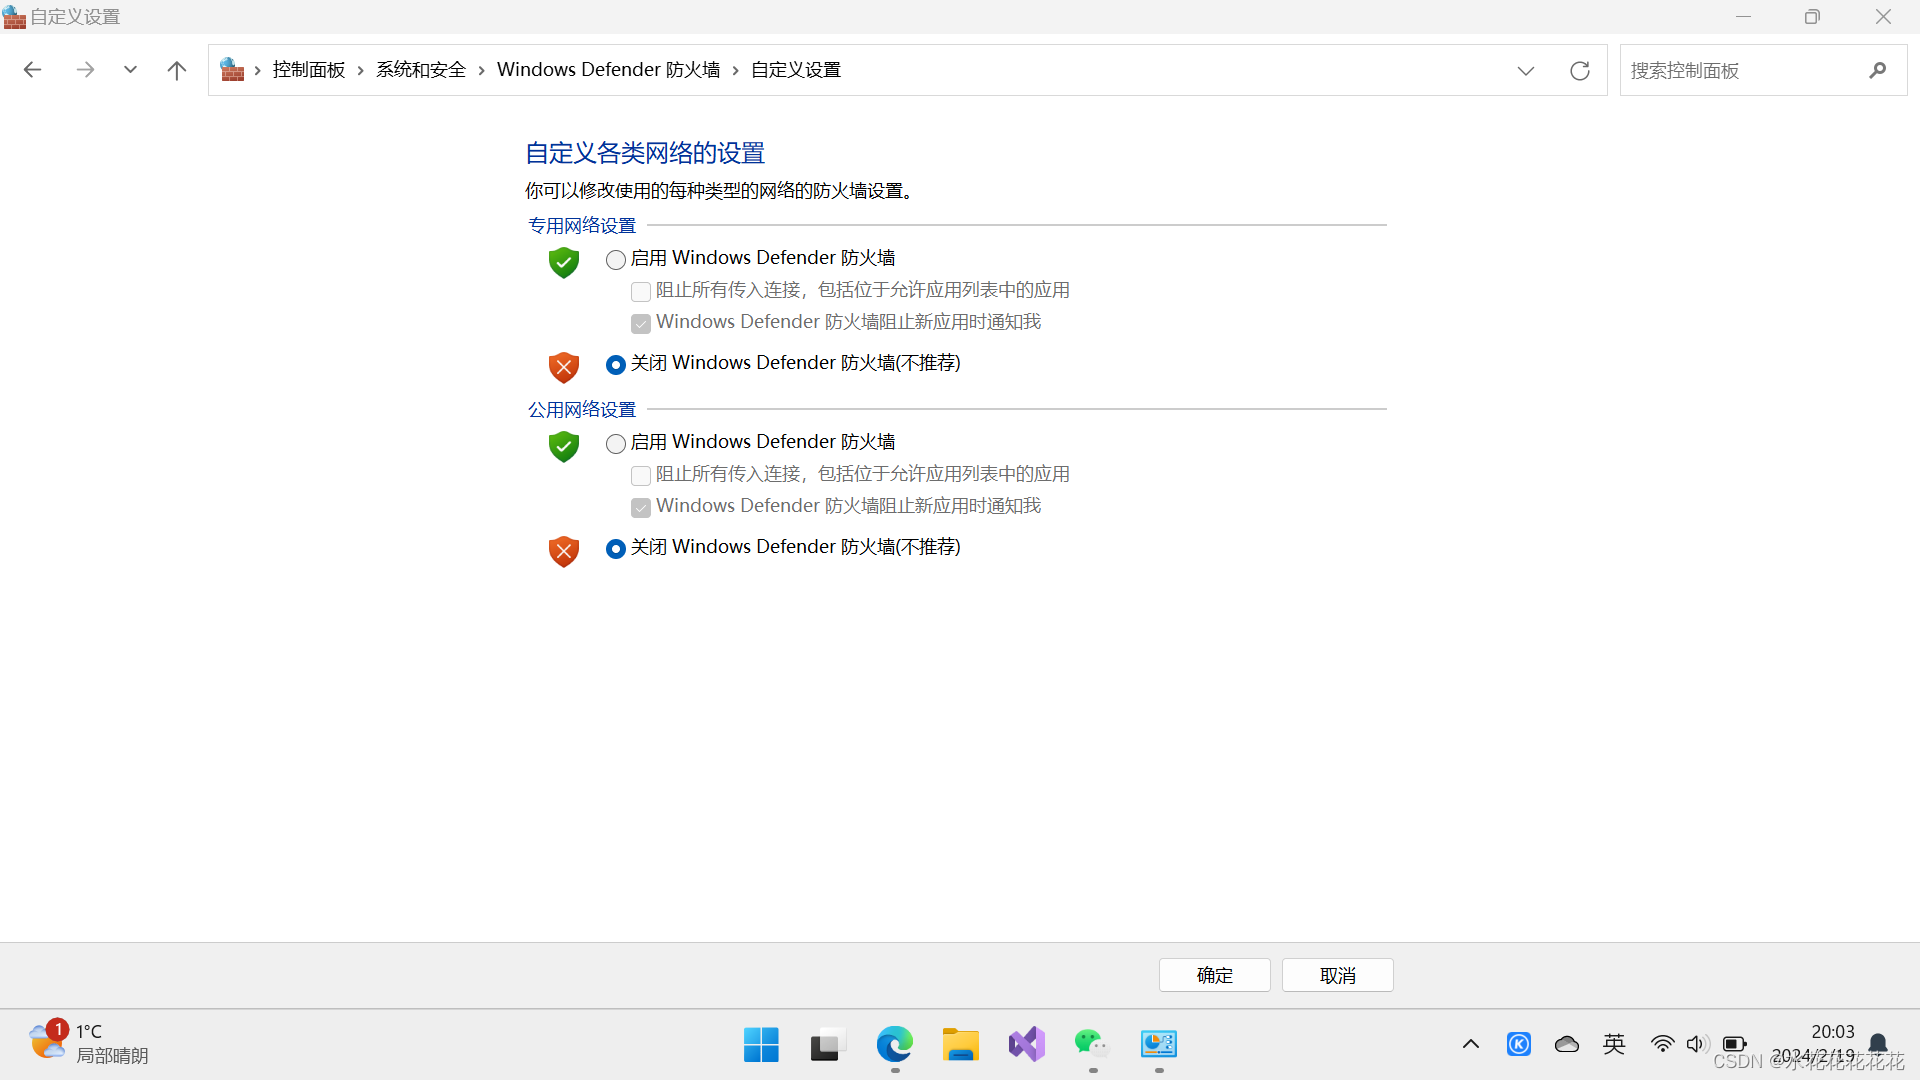The height and width of the screenshot is (1080, 1920).
Task: Toggle public block all incoming connections checkbox
Action: 641,476
